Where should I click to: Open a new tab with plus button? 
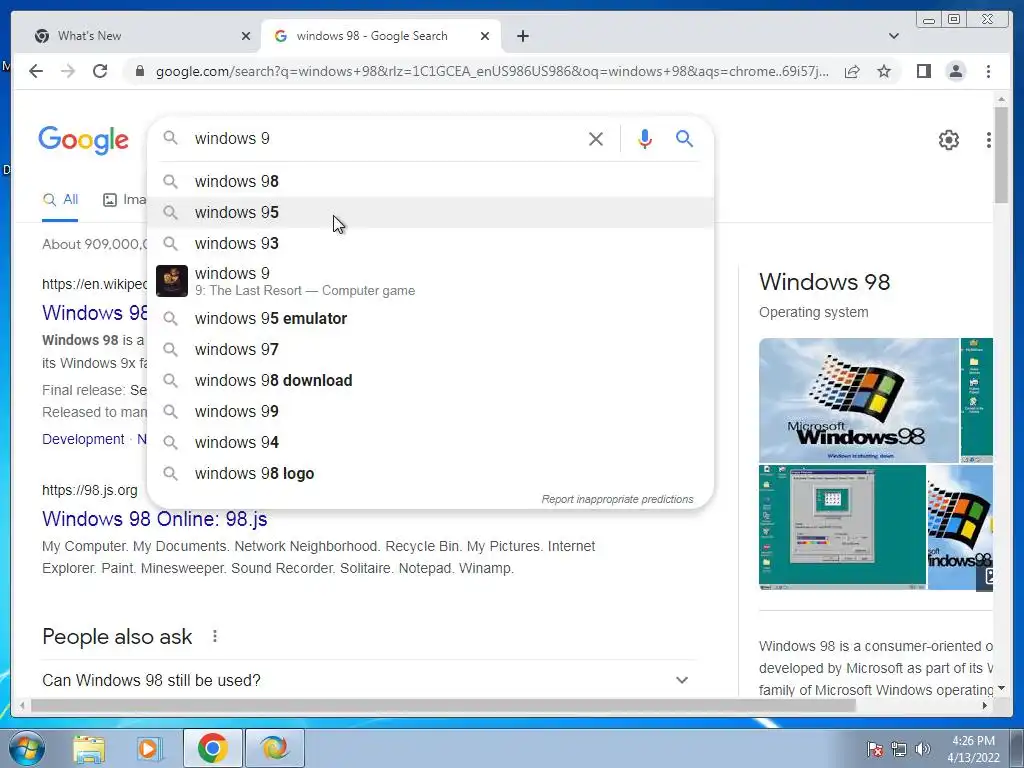[522, 36]
